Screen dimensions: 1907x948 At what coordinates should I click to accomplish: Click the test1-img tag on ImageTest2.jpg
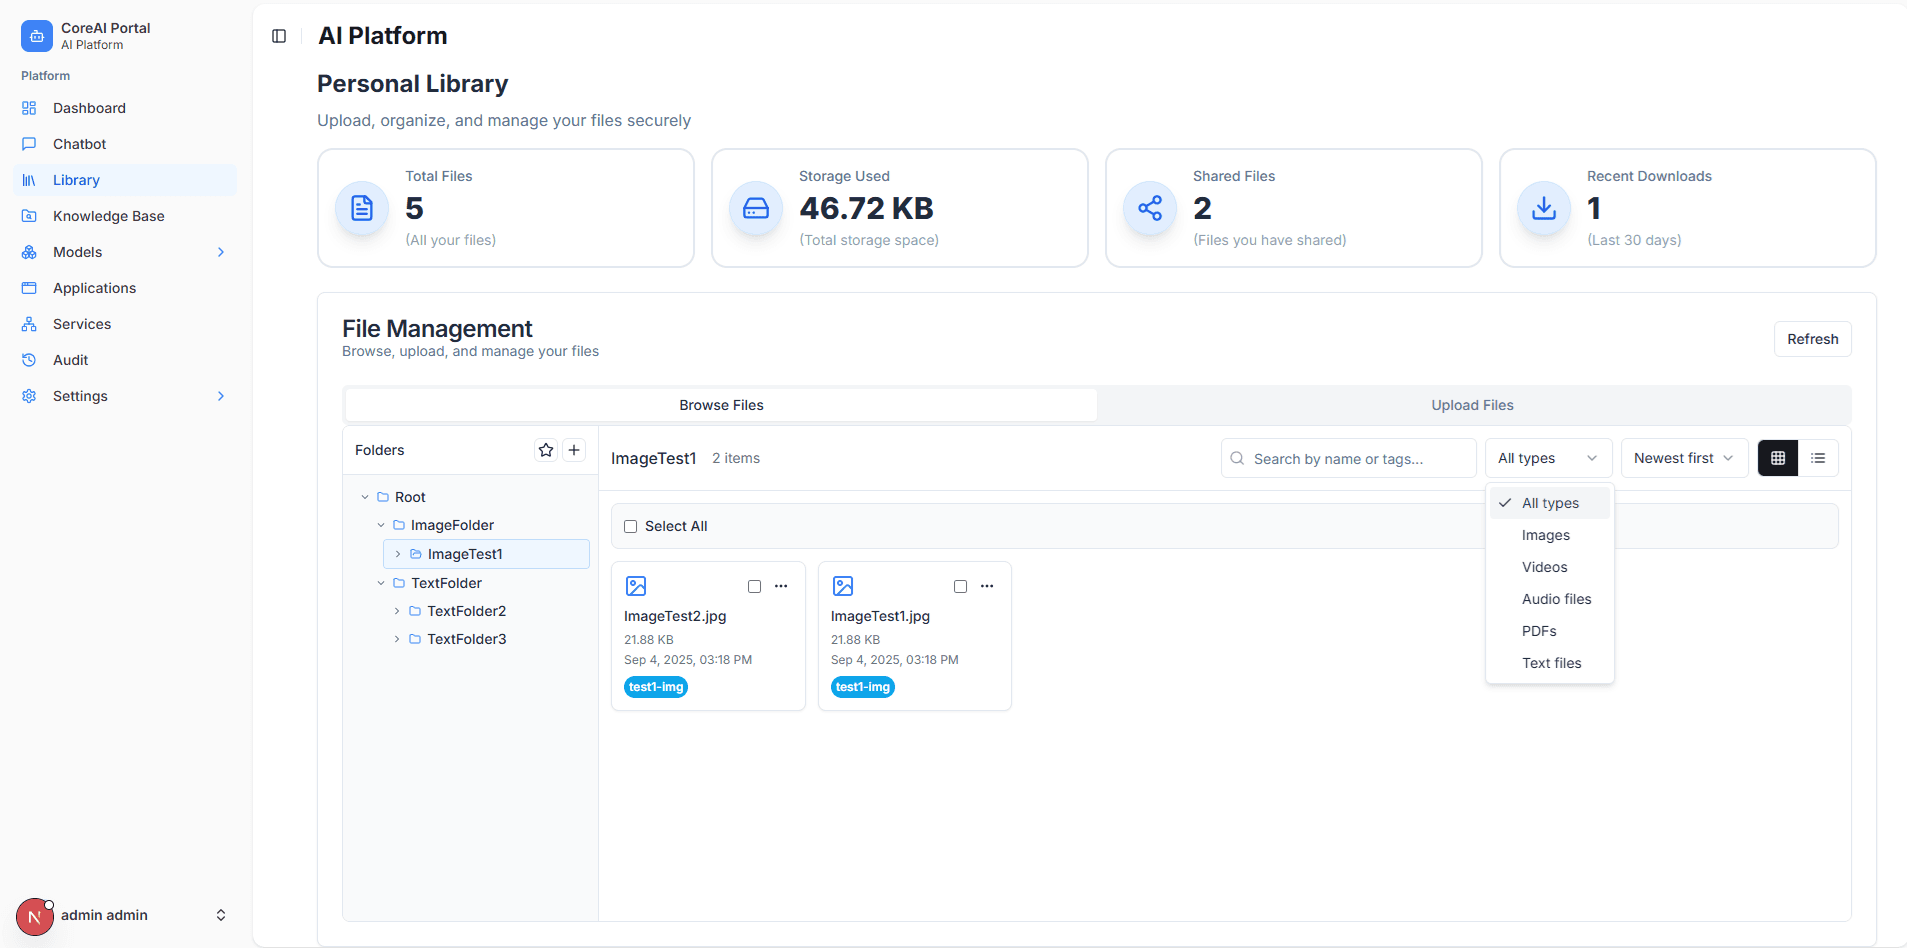coord(656,687)
